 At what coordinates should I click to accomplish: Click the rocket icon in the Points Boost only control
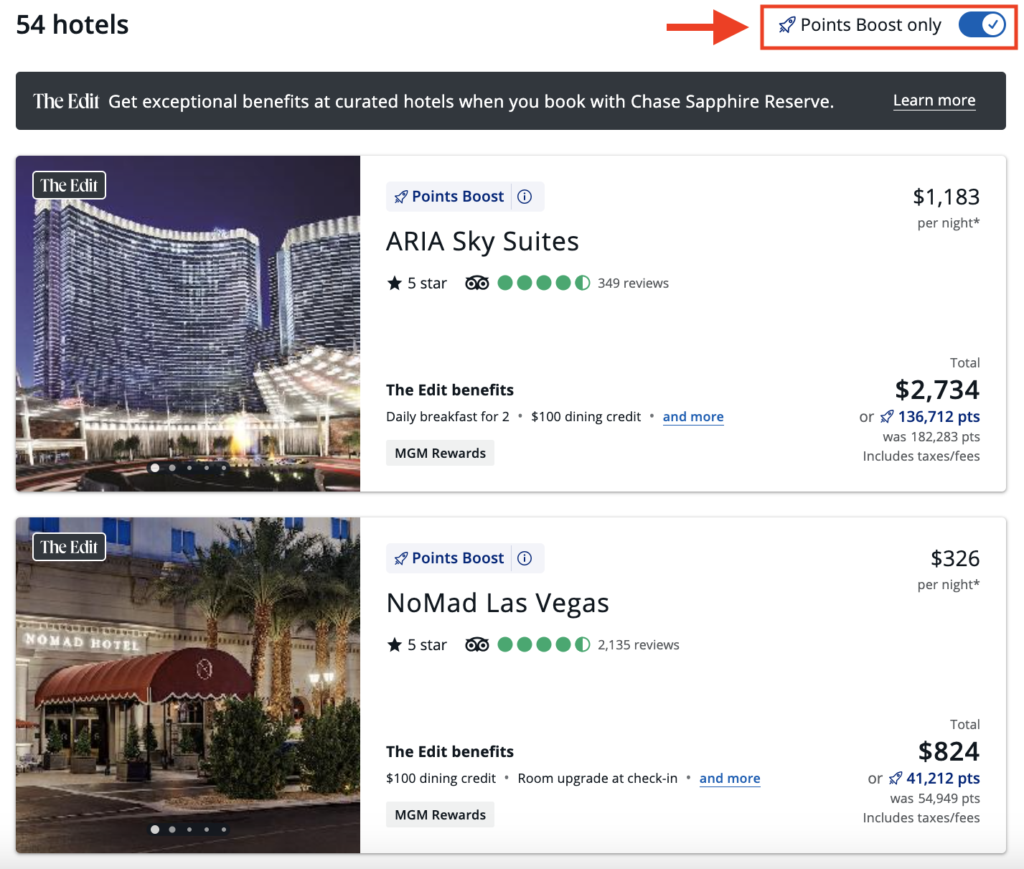tap(787, 24)
